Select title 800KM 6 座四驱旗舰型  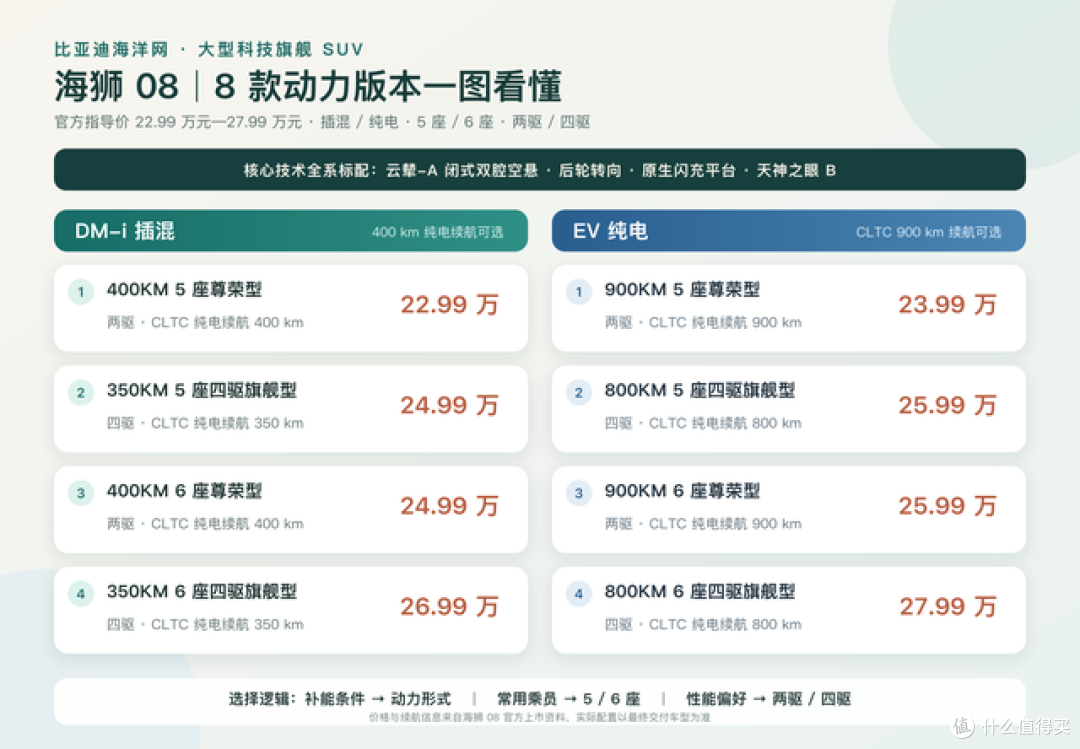[700, 591]
